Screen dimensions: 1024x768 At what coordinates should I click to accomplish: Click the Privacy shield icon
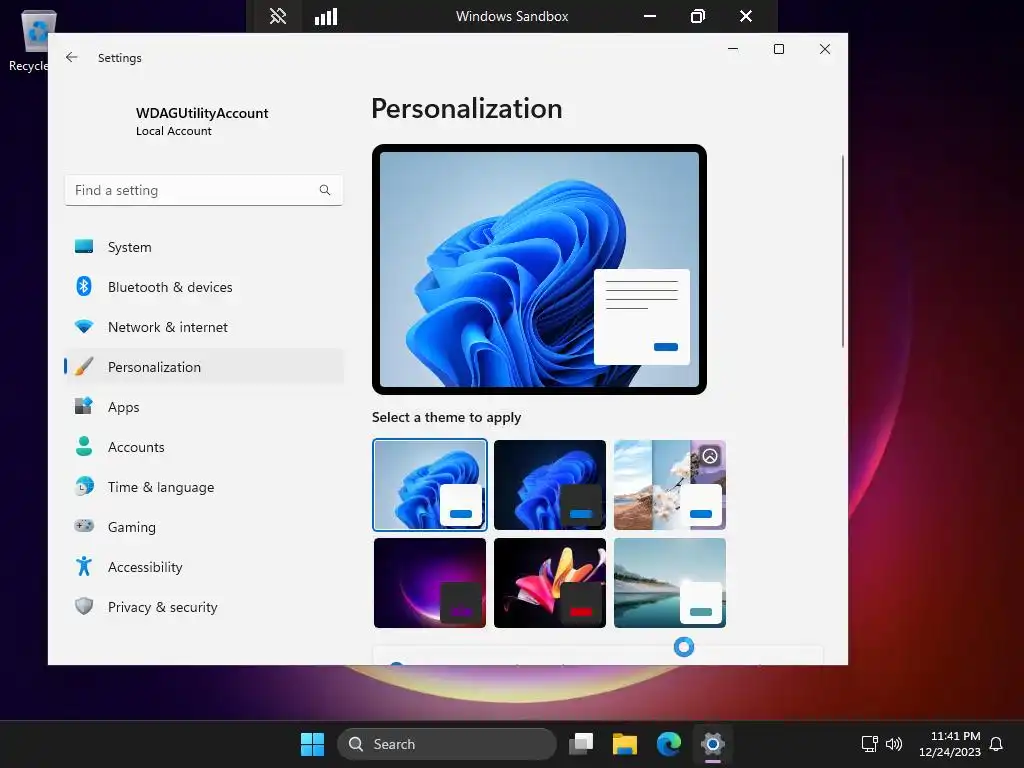pyautogui.click(x=84, y=606)
